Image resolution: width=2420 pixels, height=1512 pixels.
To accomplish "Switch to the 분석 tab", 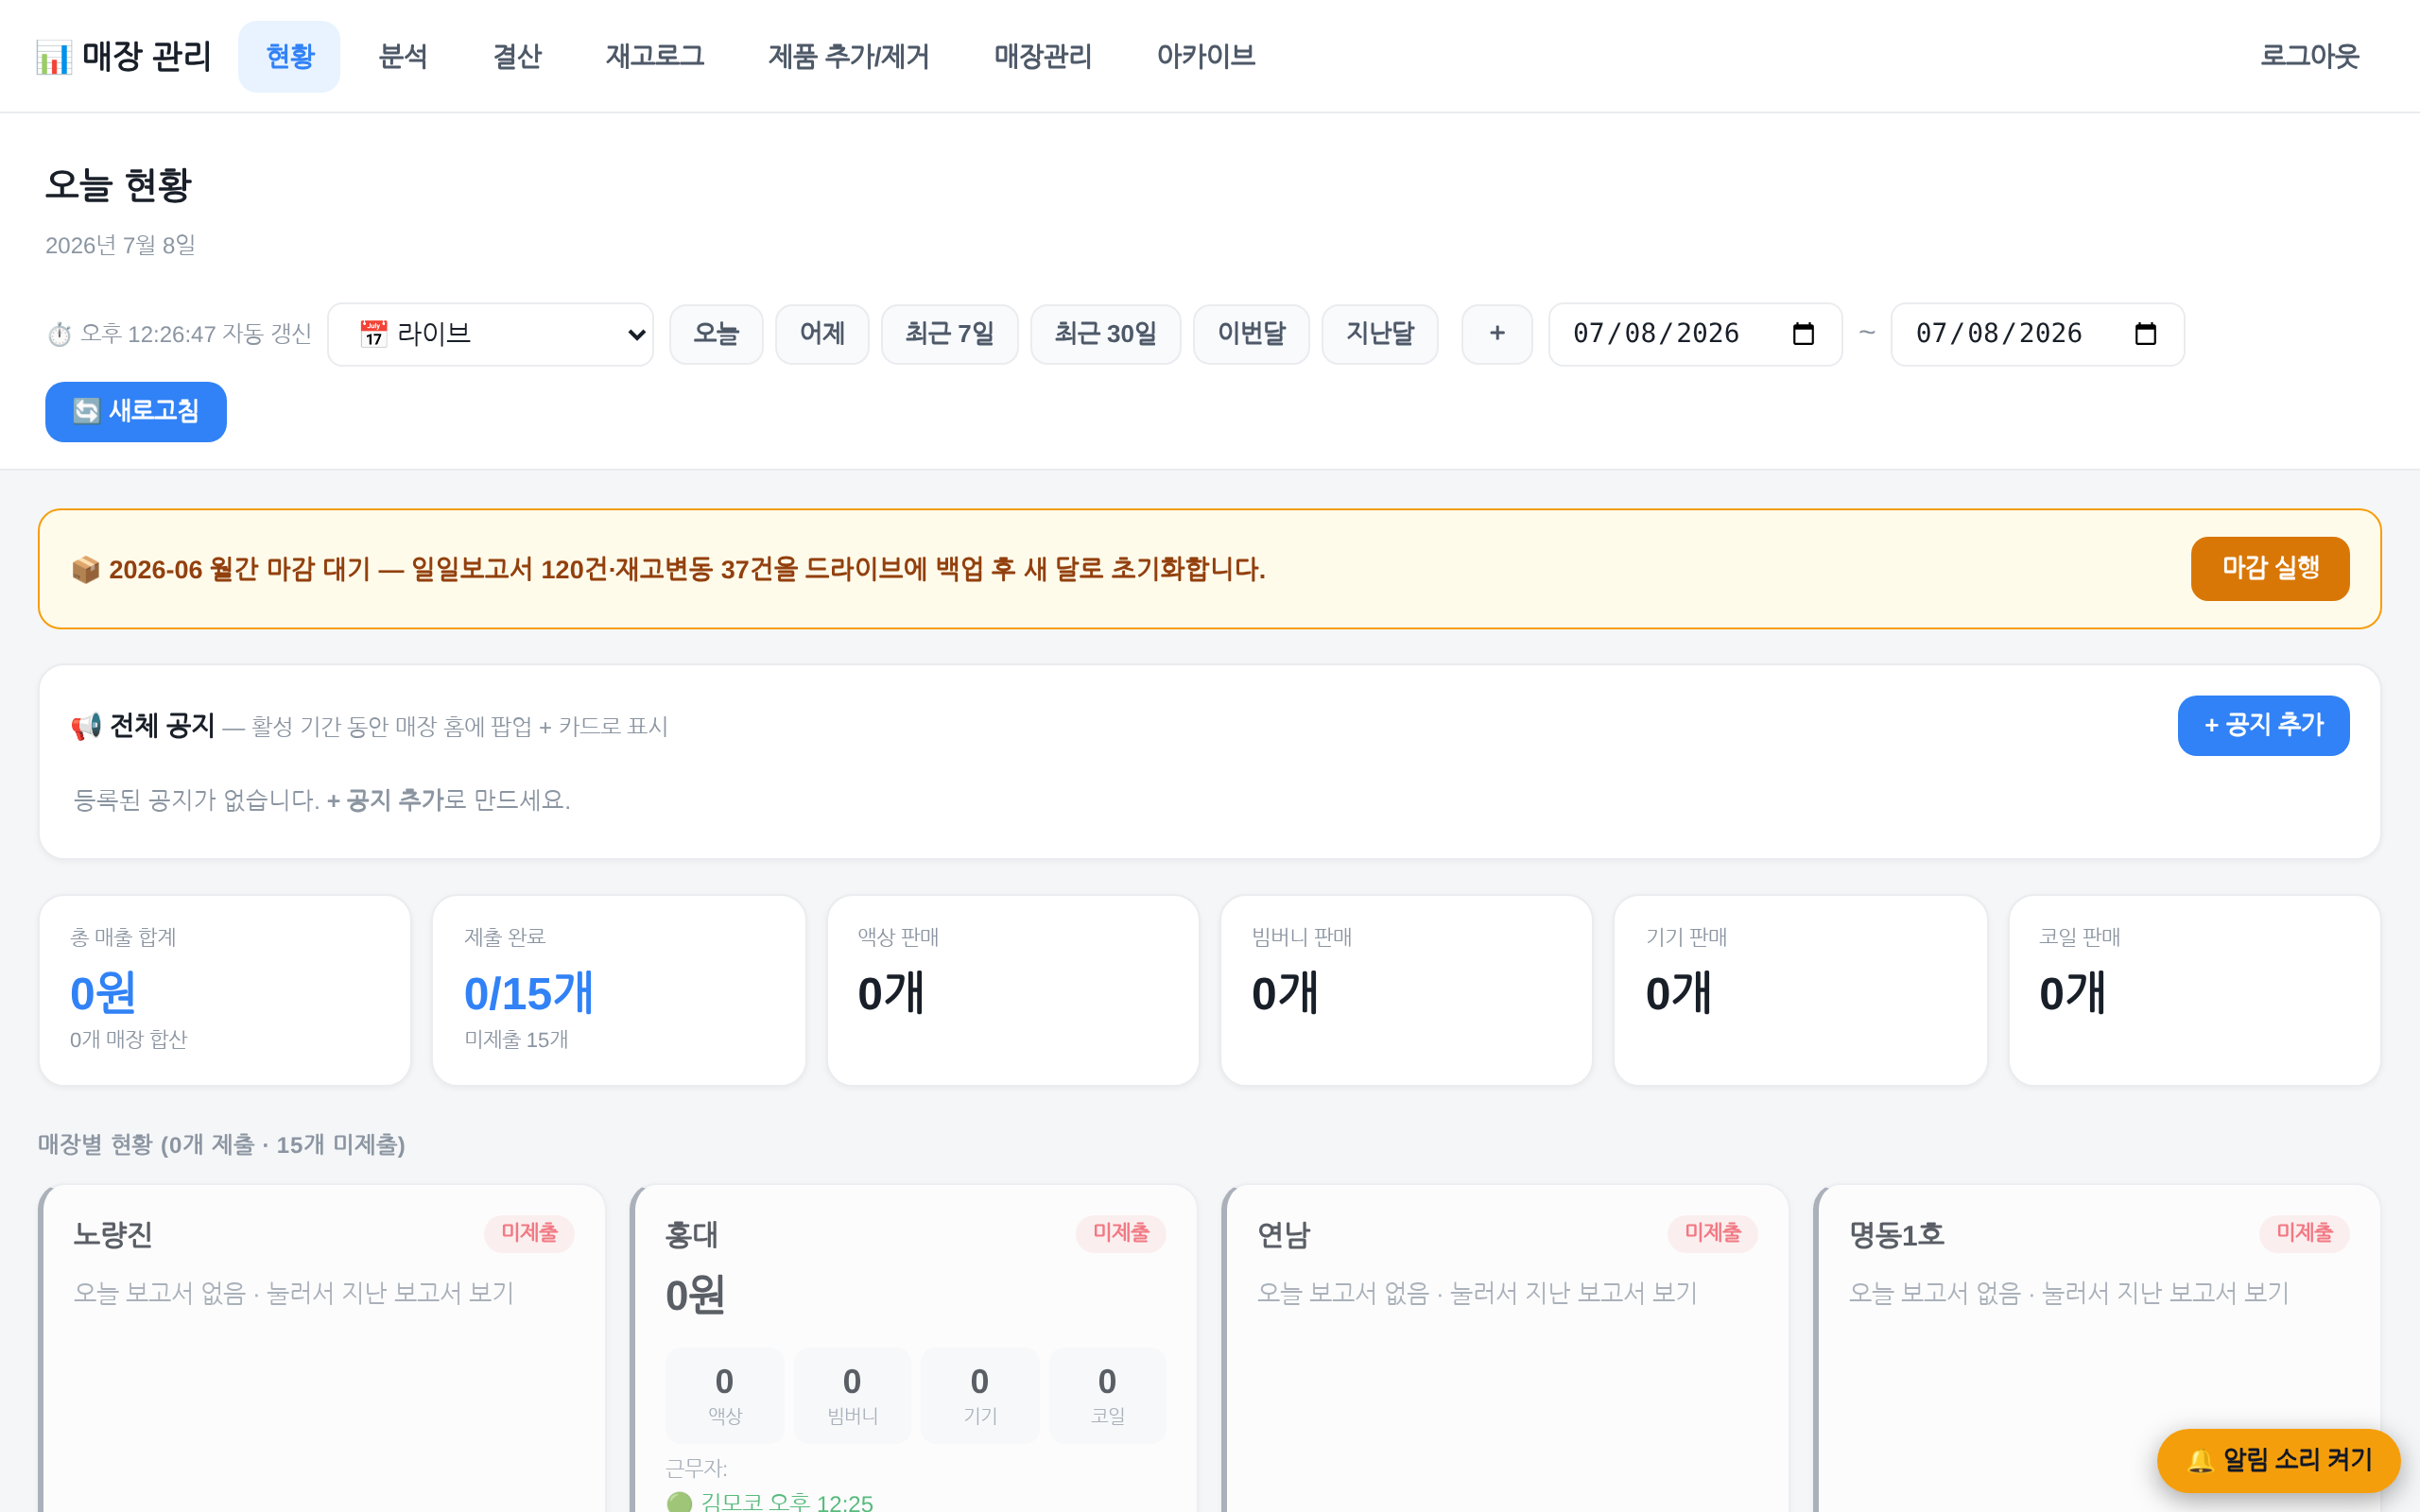I will point(403,56).
